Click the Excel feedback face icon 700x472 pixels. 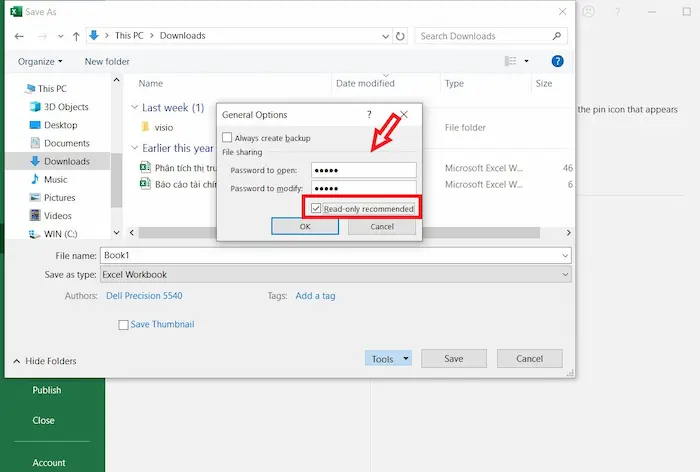pyautogui.click(x=588, y=11)
